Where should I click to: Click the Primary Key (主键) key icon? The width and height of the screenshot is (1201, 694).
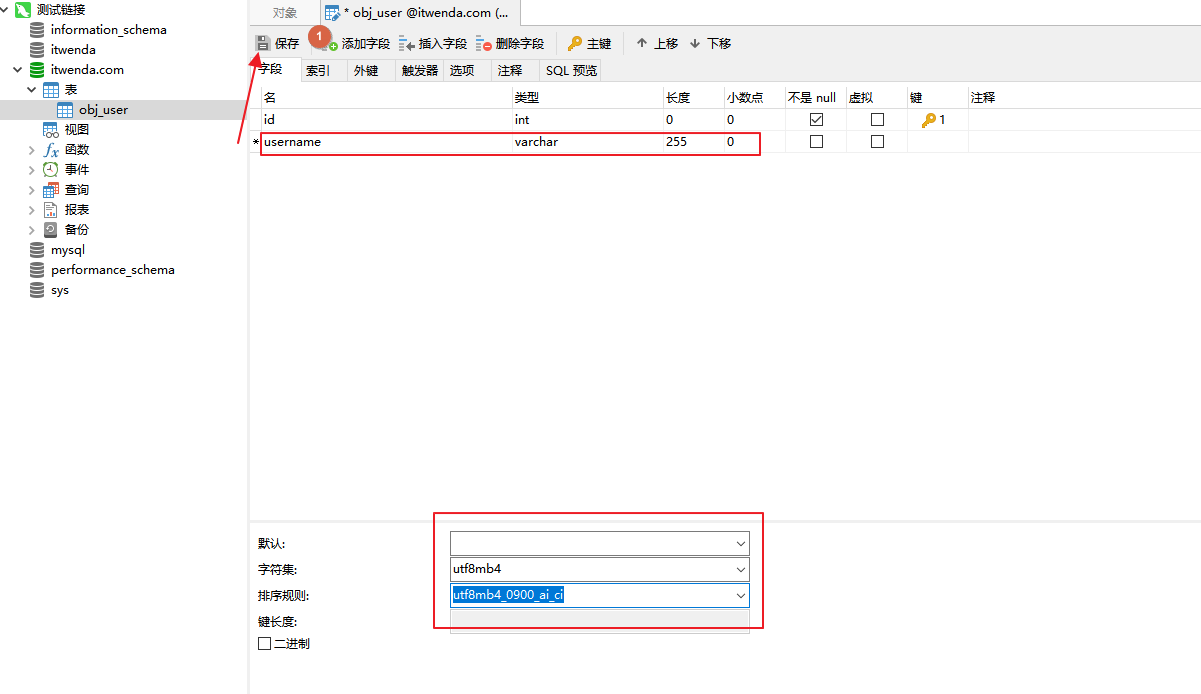[x=575, y=44]
